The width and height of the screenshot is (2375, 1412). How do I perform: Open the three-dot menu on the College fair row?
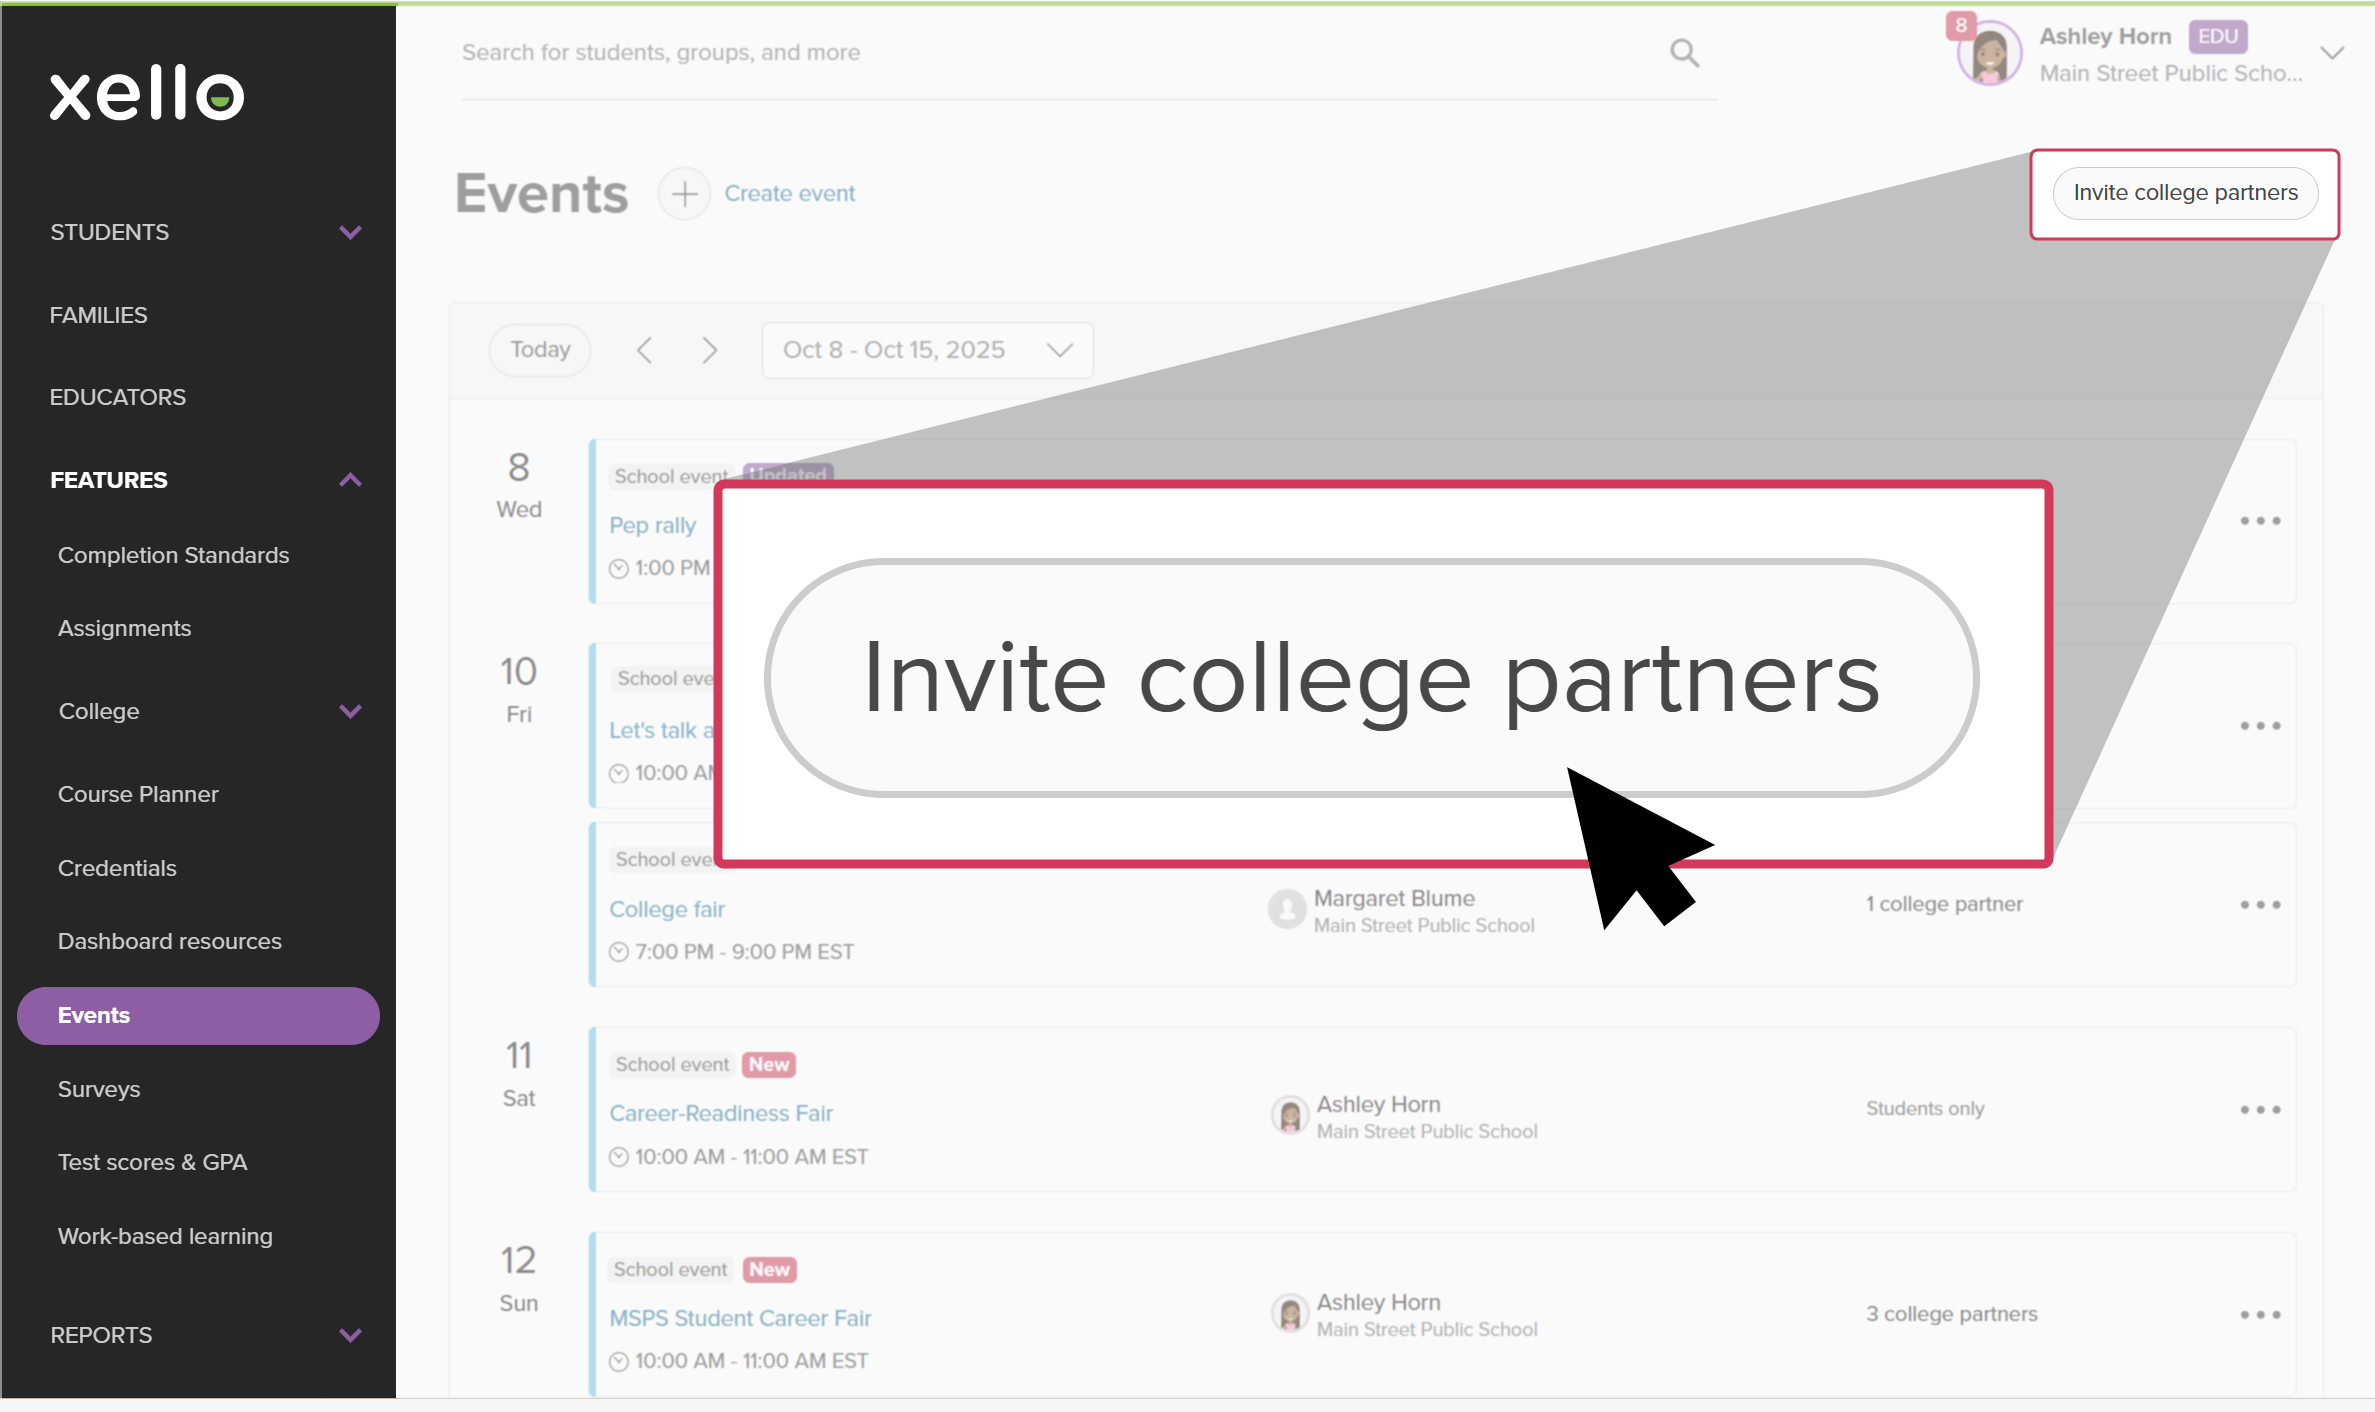click(2261, 904)
